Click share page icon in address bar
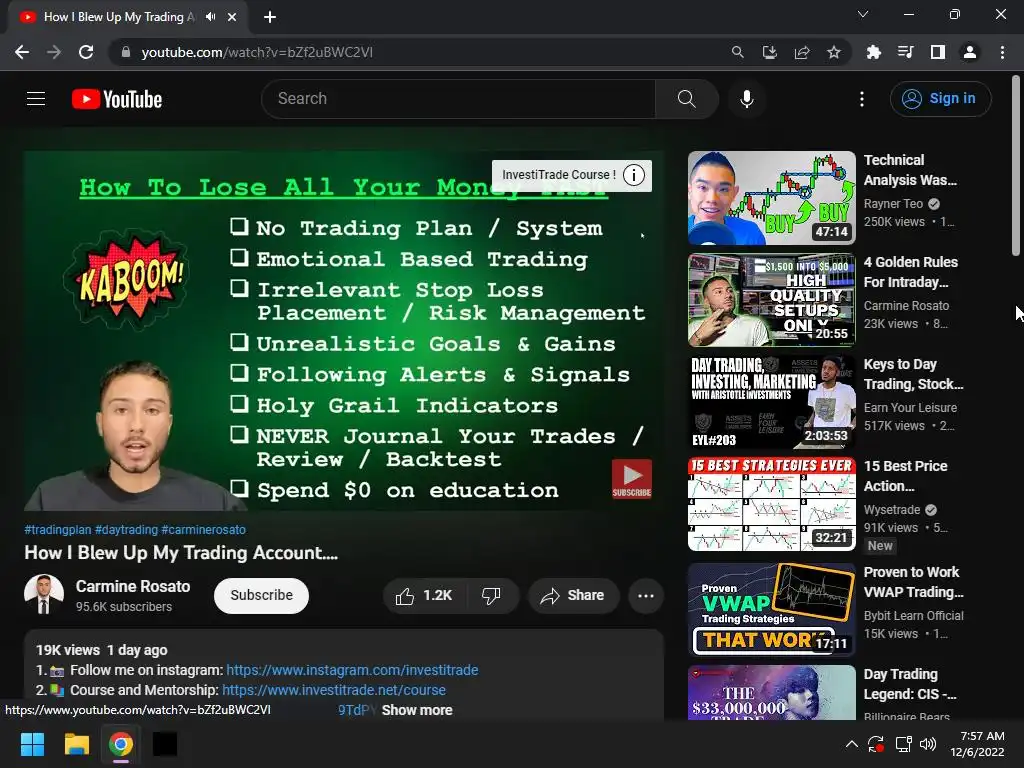The width and height of the screenshot is (1024, 768). (x=802, y=52)
